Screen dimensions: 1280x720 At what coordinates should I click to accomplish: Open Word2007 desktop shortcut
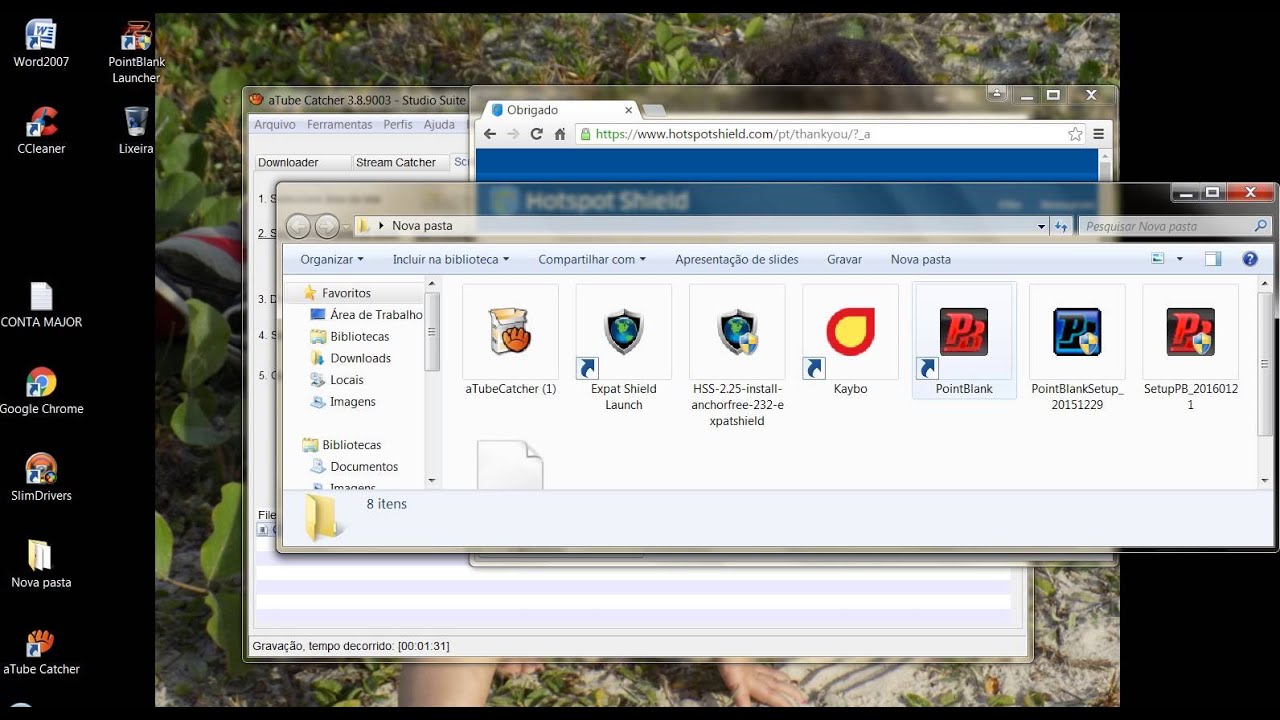click(x=41, y=44)
